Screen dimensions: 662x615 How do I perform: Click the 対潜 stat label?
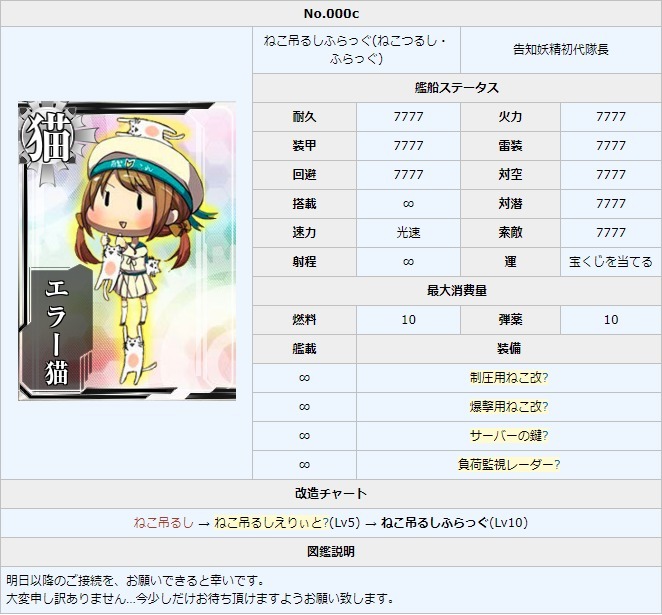pyautogui.click(x=510, y=203)
